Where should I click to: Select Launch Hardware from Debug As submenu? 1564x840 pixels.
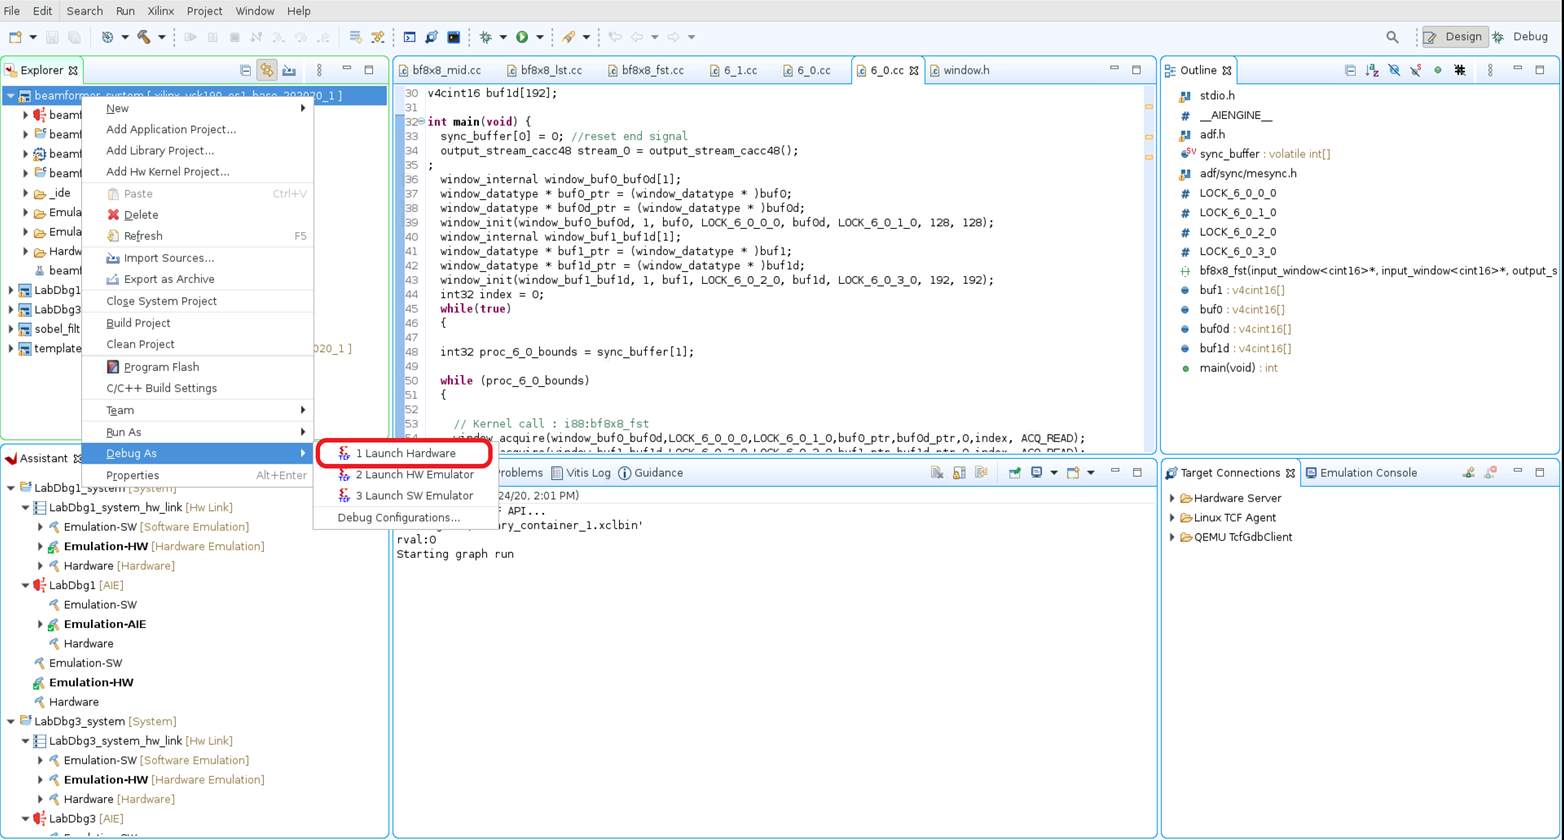405,454
